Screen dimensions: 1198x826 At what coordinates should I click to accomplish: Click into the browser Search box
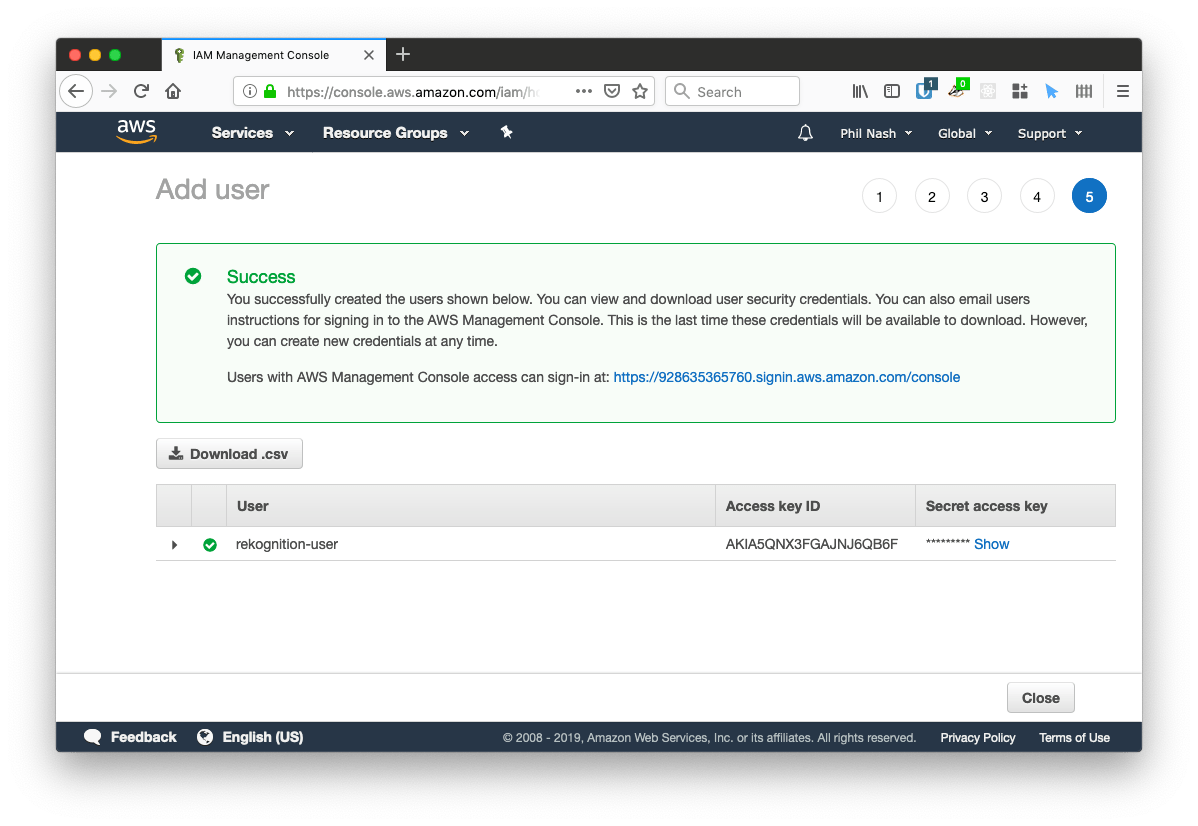pos(733,92)
